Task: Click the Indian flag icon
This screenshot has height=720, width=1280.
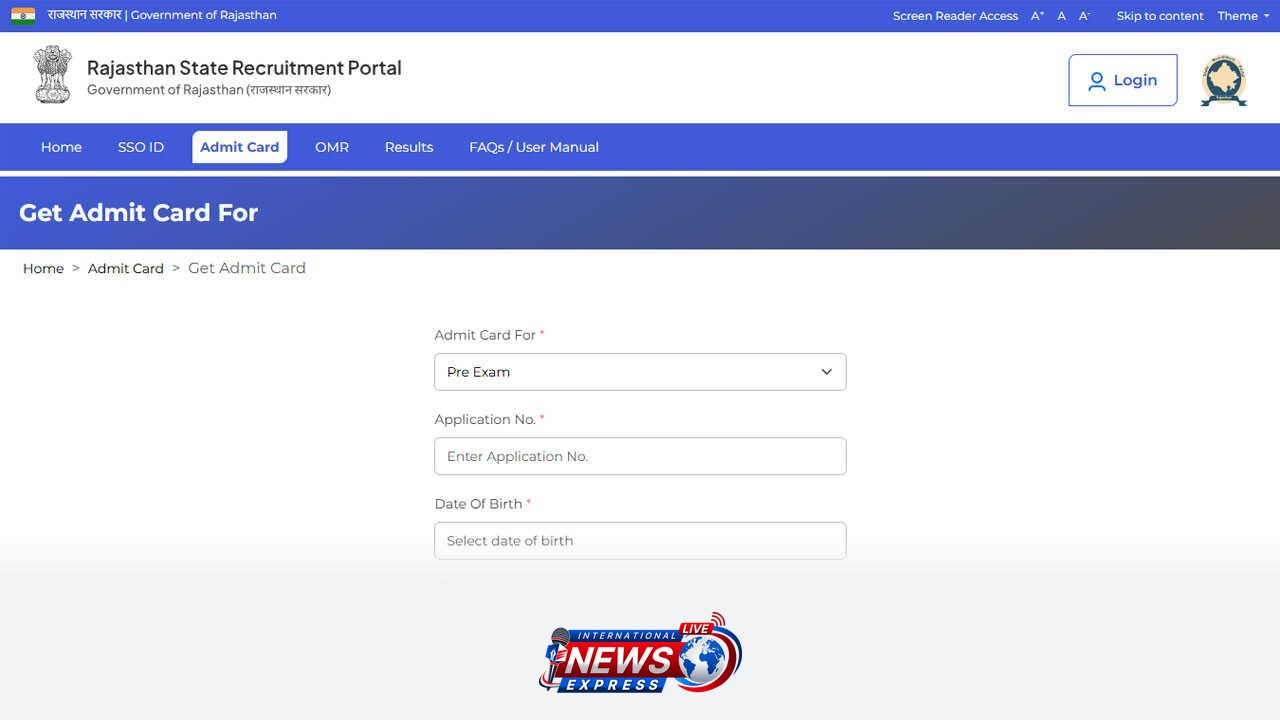Action: [x=23, y=15]
